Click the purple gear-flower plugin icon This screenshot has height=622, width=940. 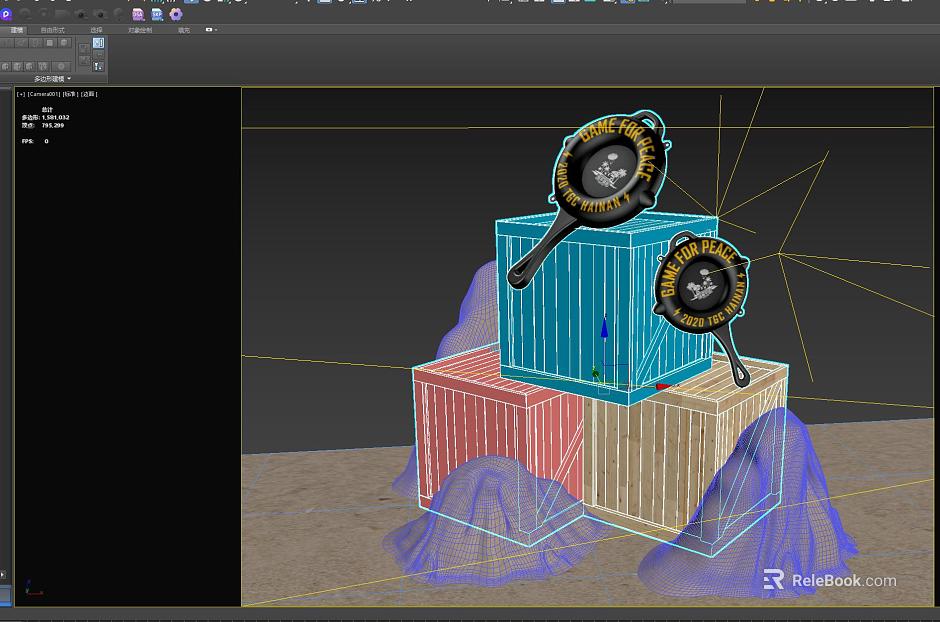176,14
